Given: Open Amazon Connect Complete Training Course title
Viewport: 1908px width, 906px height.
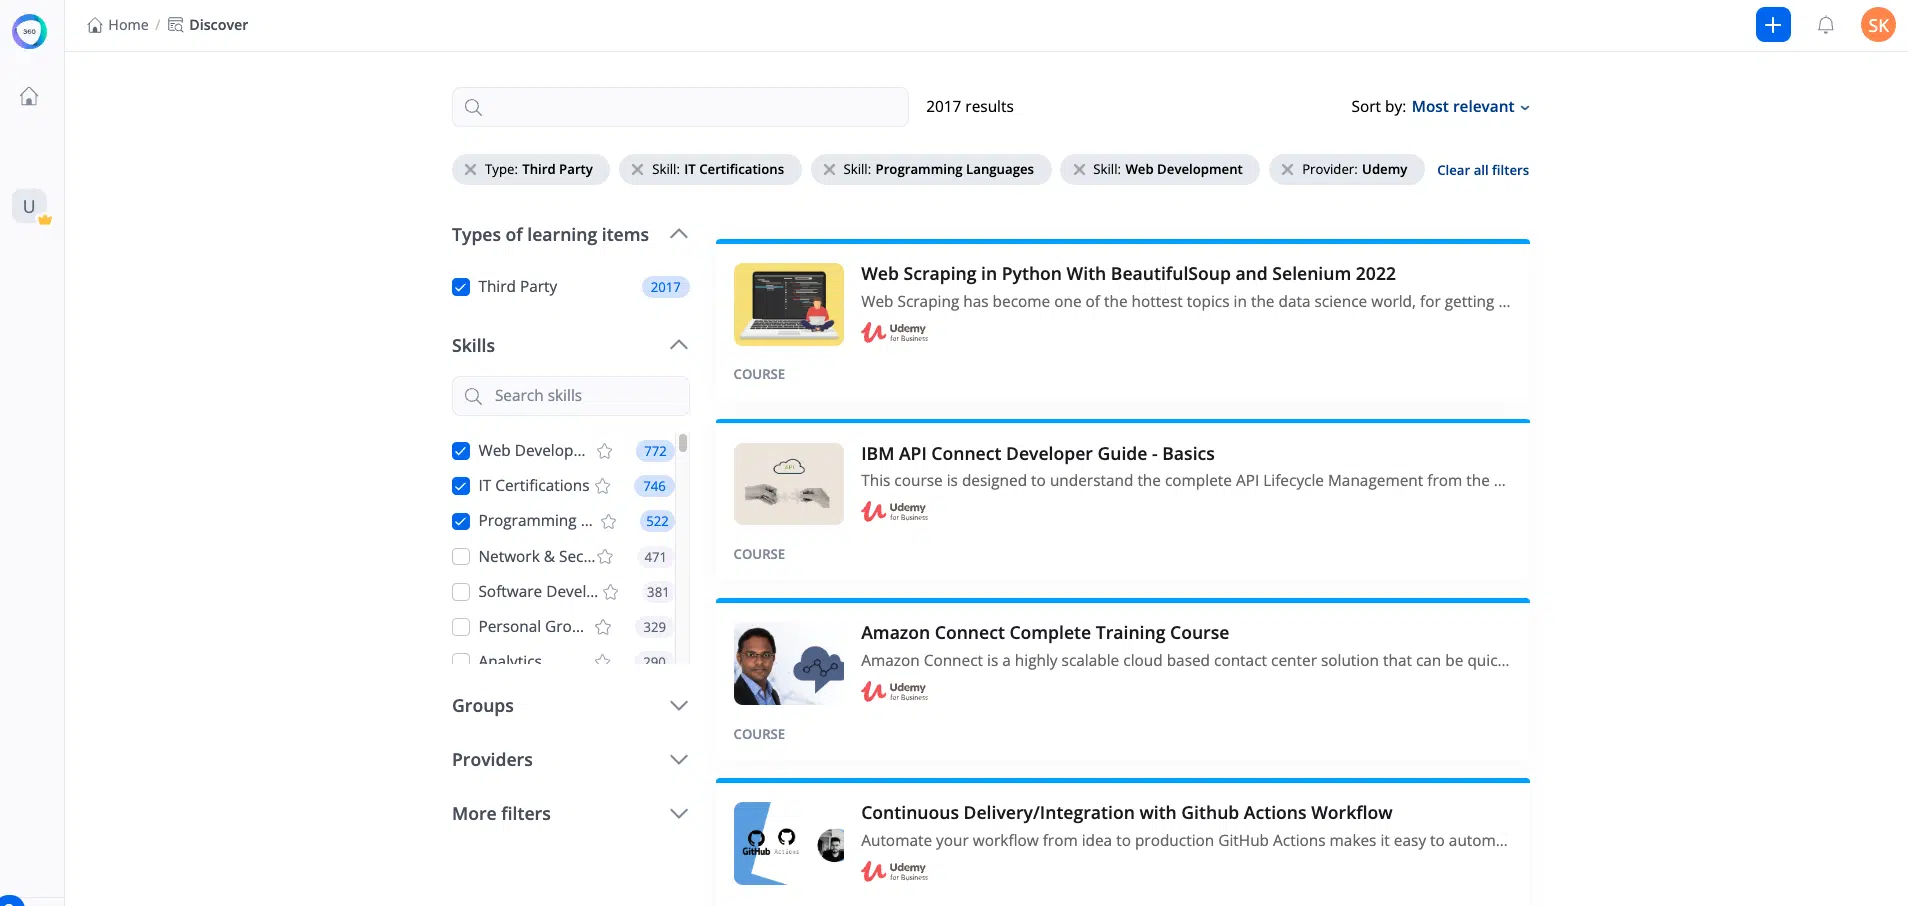Looking at the screenshot, I should tap(1045, 633).
